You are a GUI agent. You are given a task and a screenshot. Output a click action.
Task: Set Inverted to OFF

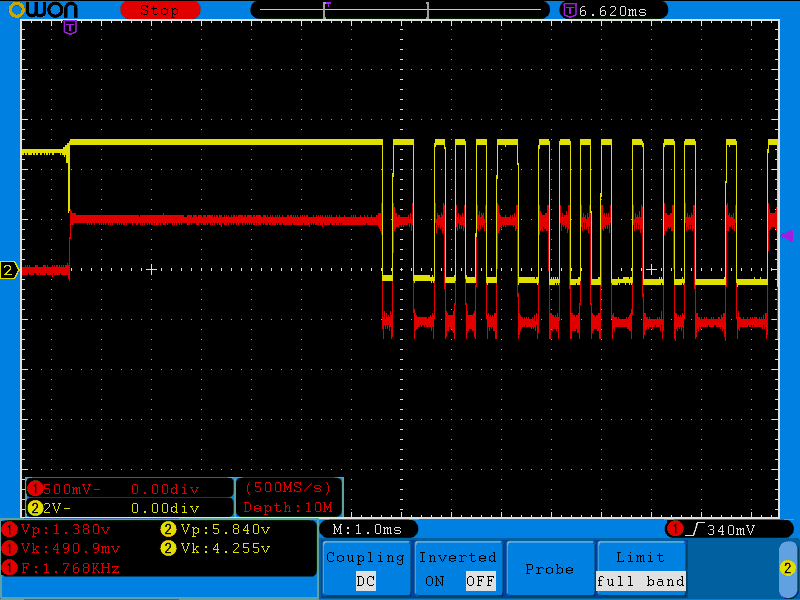click(480, 581)
